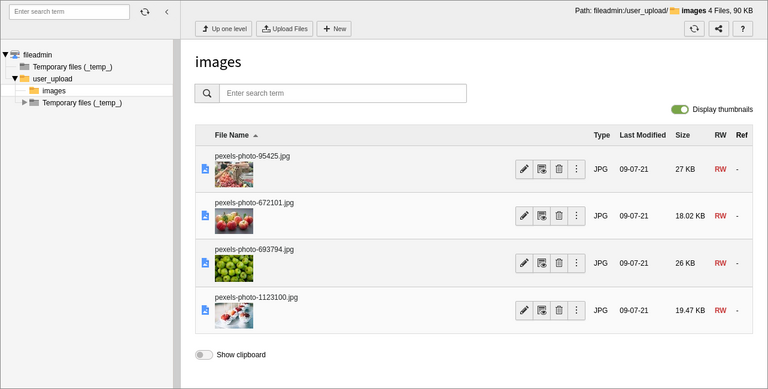Click the magnifier search button

(207, 93)
